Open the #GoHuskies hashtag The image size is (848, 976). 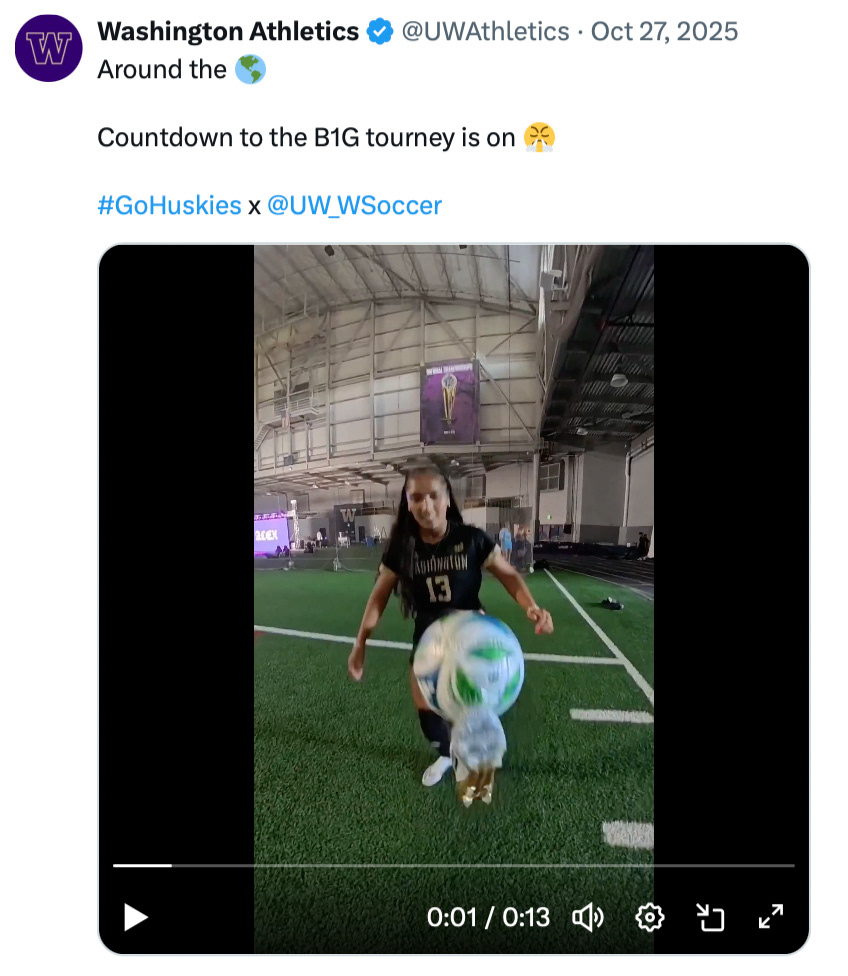click(x=169, y=206)
